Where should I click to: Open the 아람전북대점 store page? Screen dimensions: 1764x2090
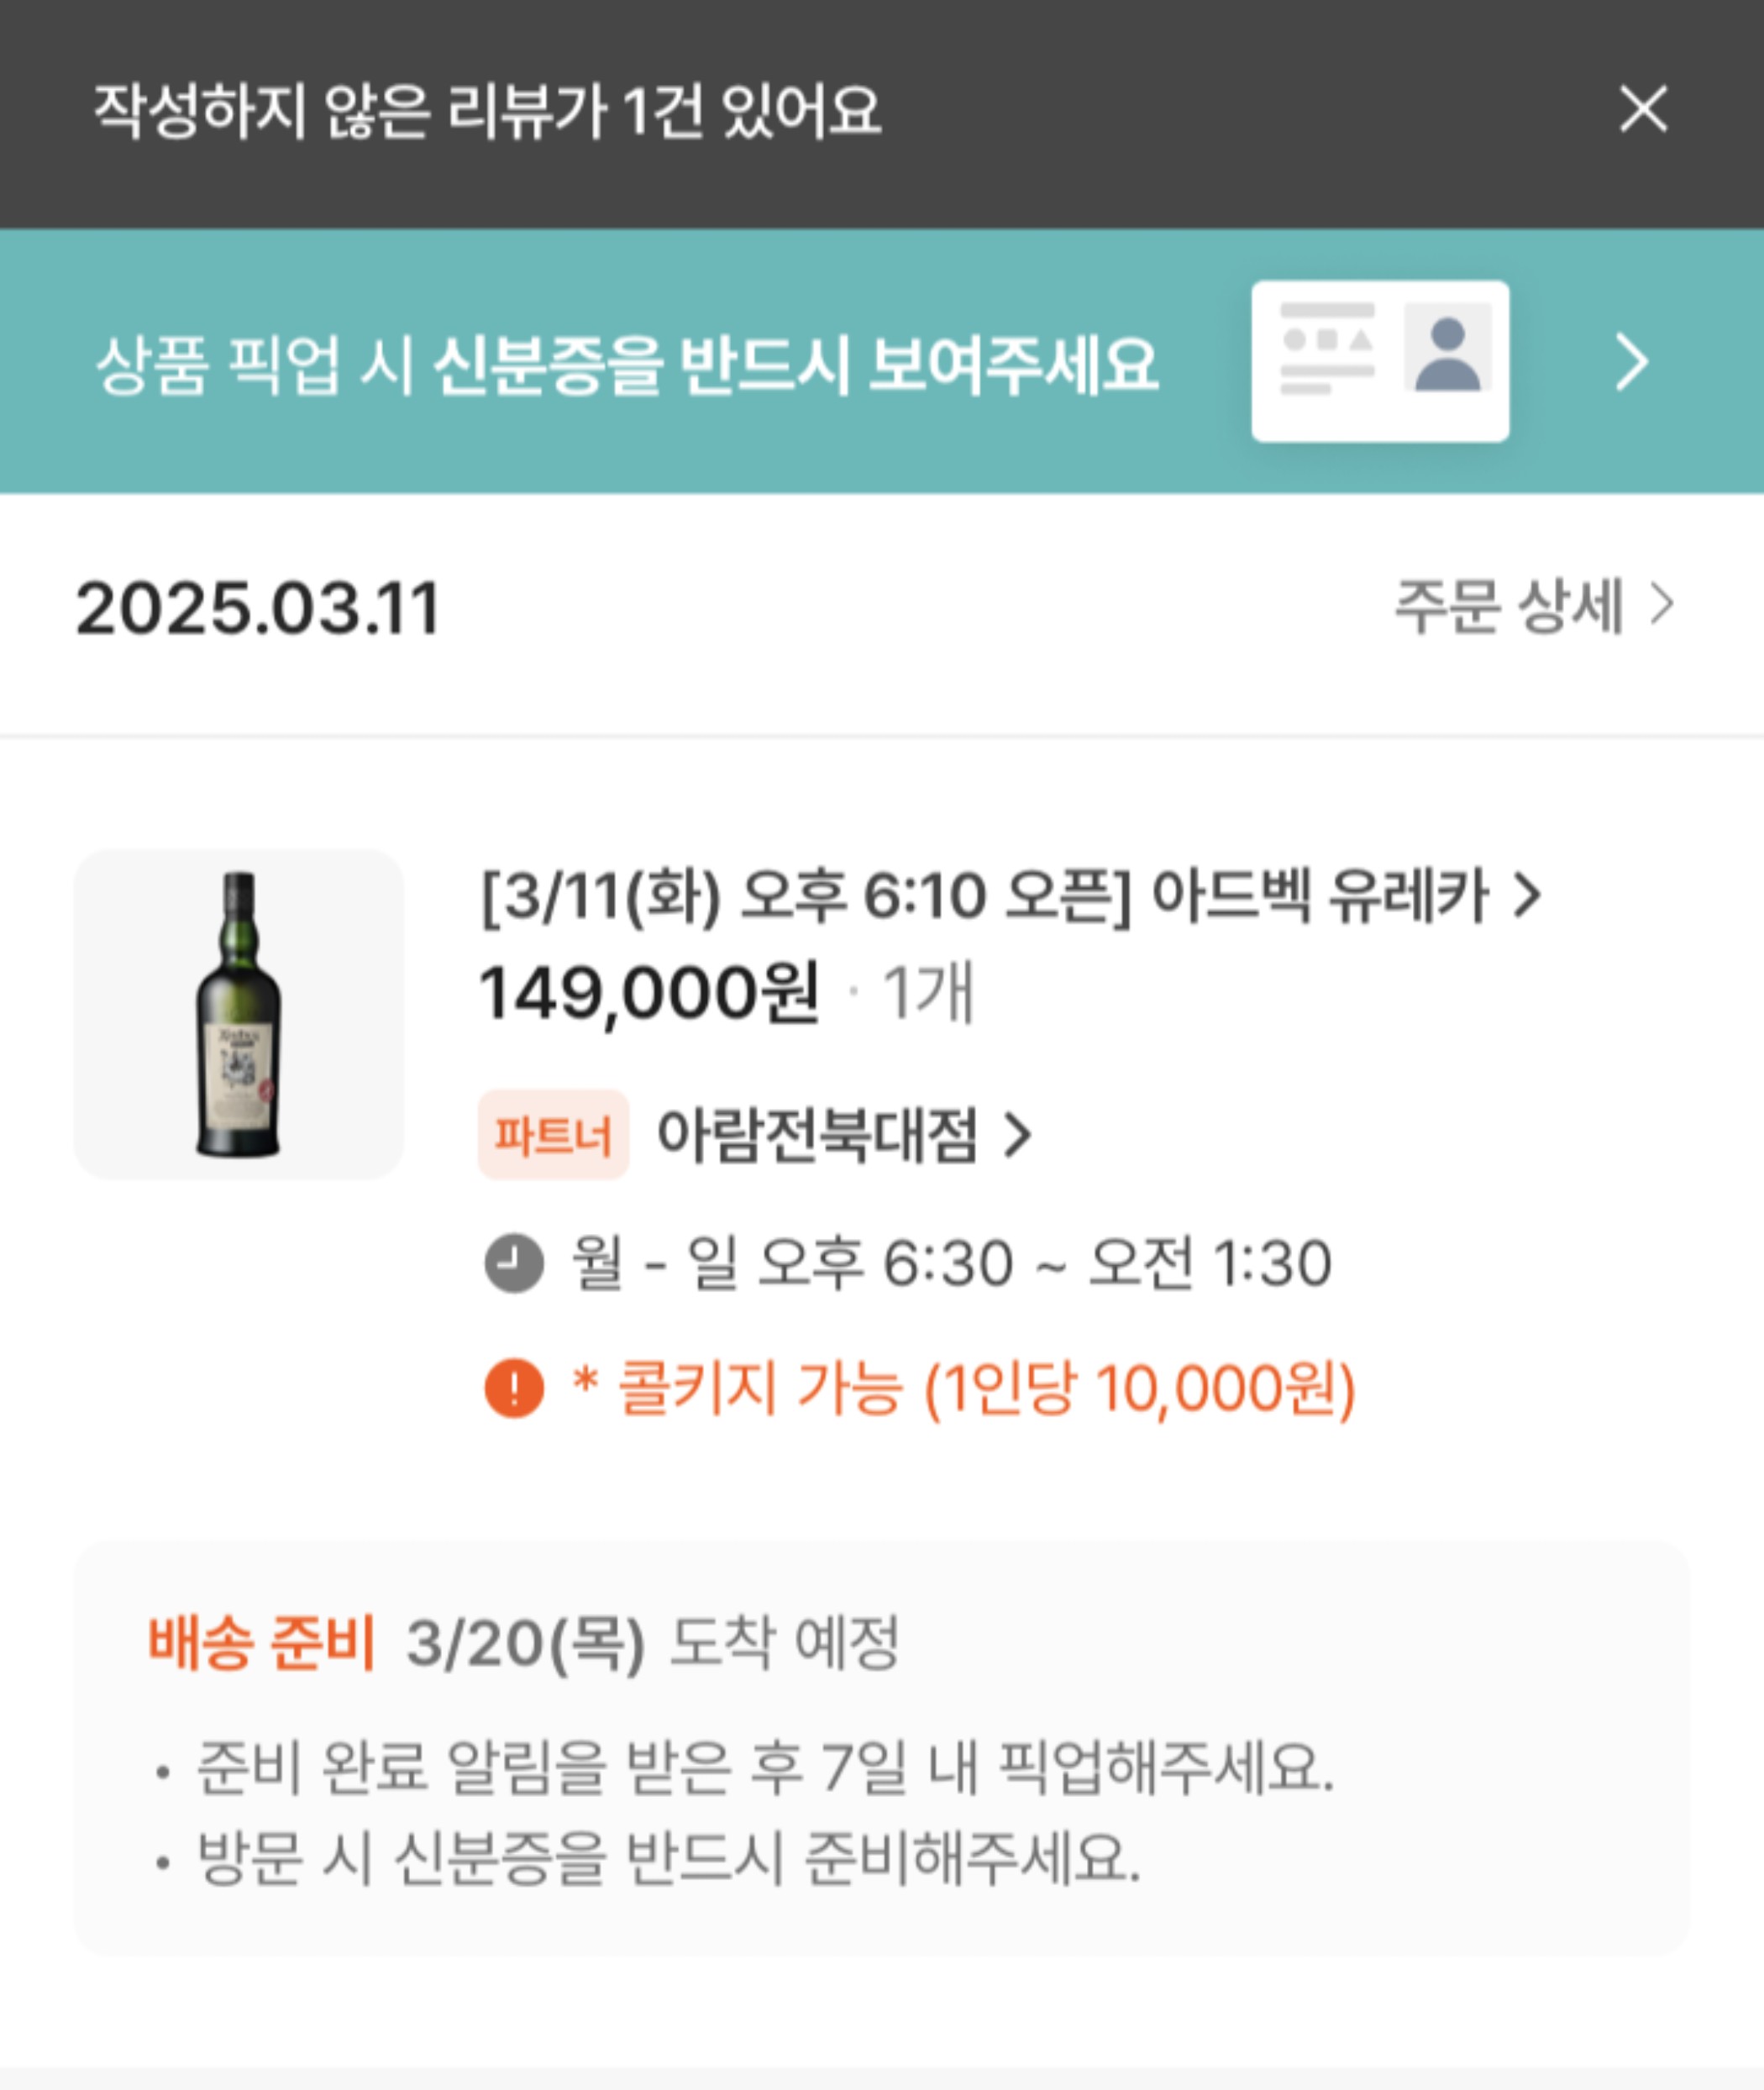816,1135
